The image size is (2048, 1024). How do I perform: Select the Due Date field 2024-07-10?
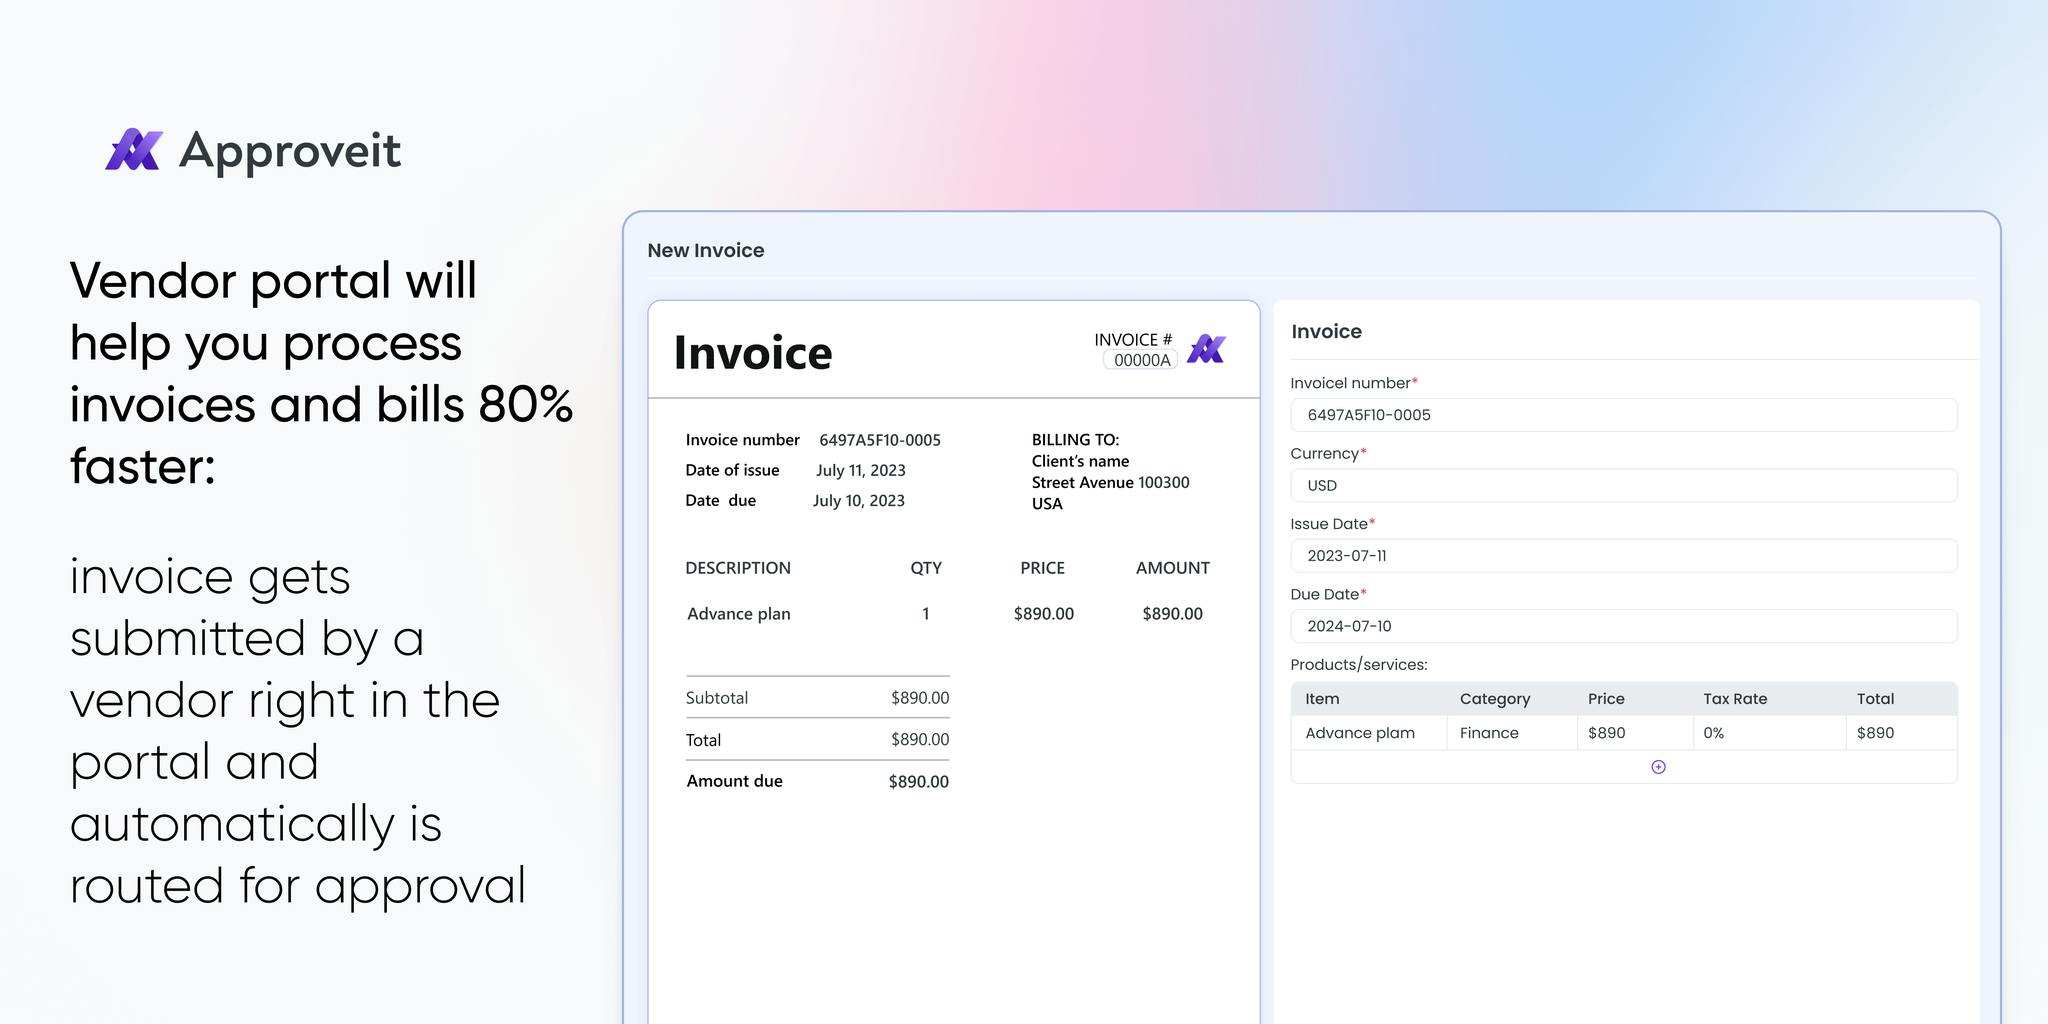coord(1624,626)
